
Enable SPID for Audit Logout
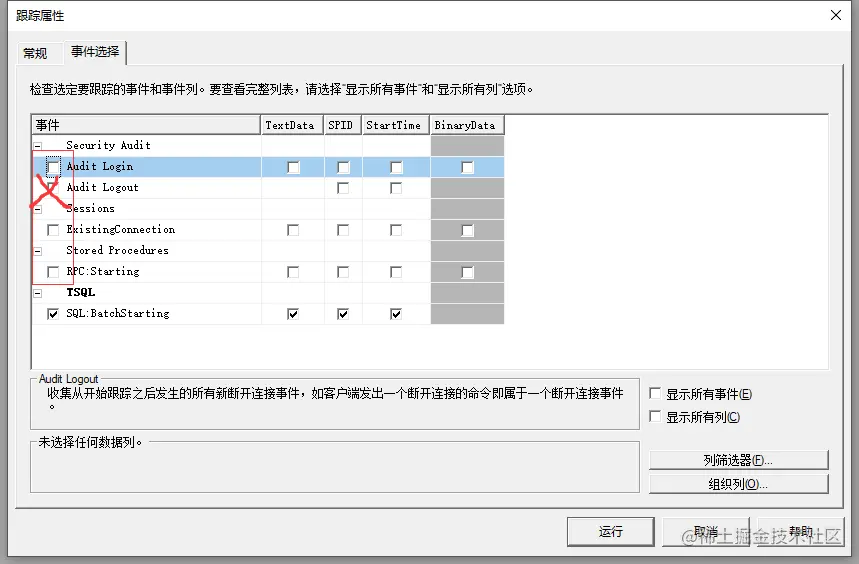point(343,188)
